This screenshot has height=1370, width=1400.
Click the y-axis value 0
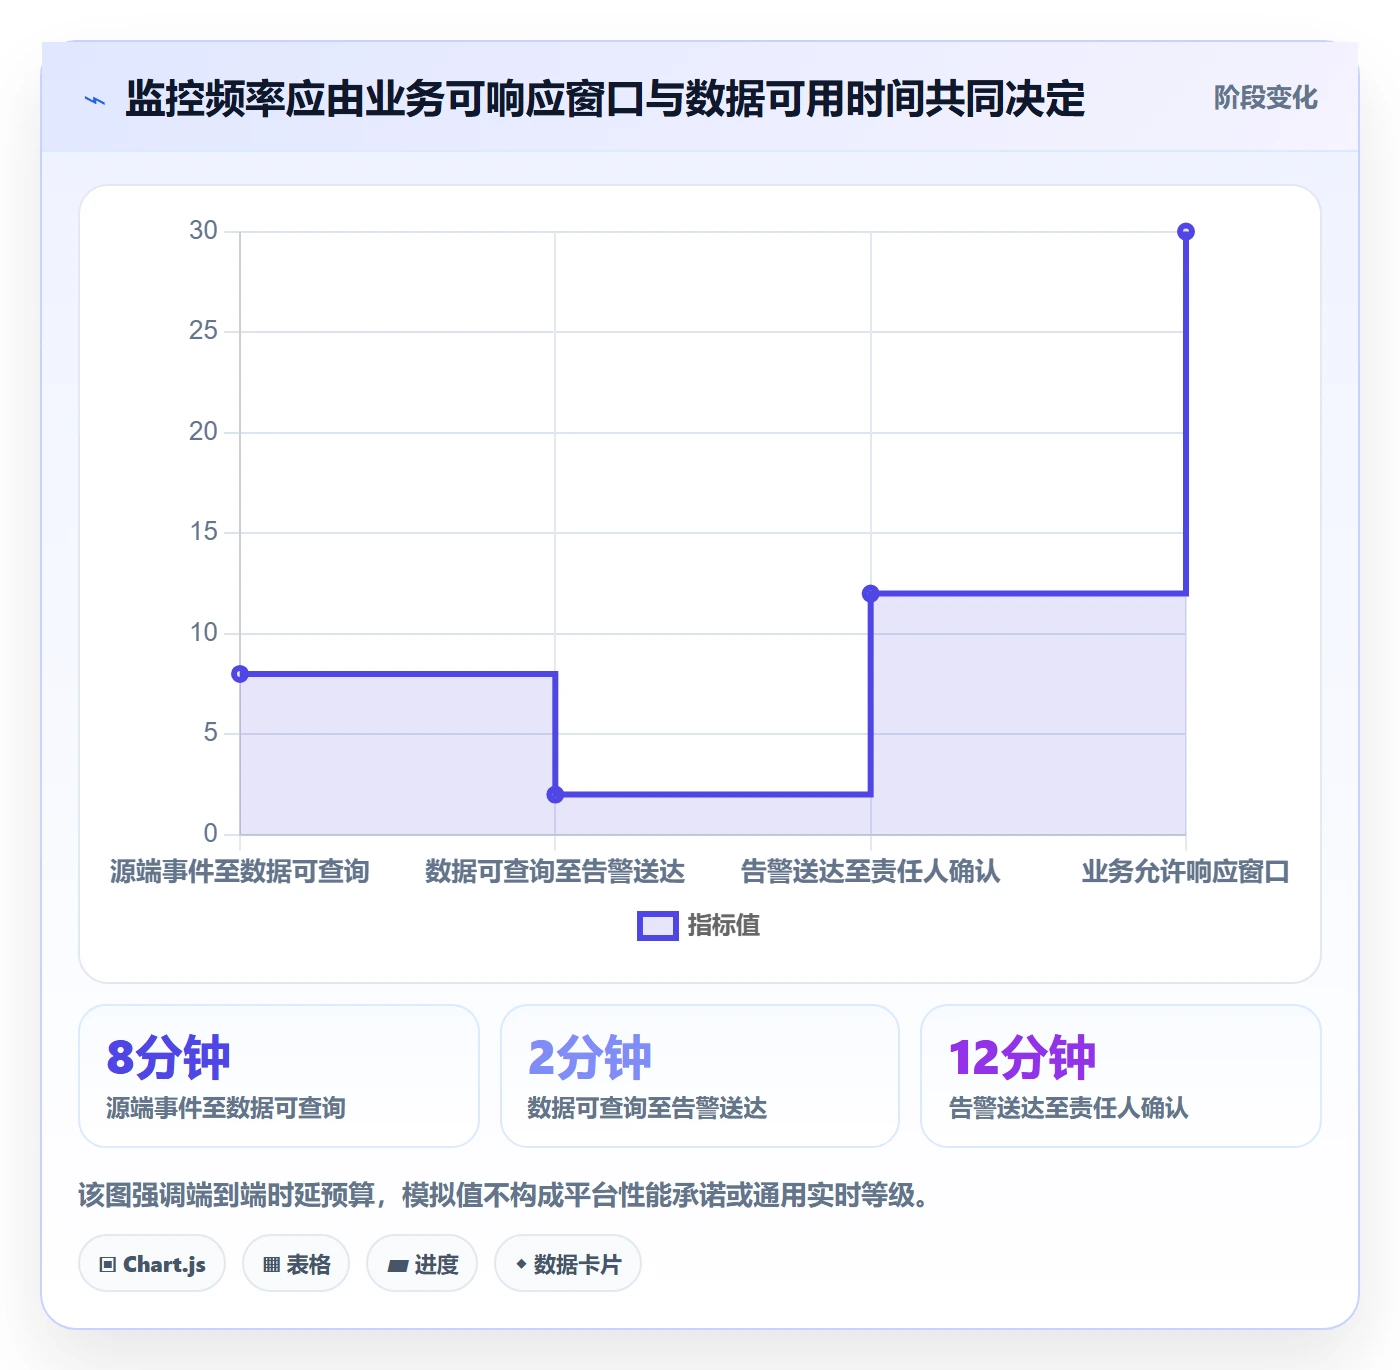(x=210, y=834)
